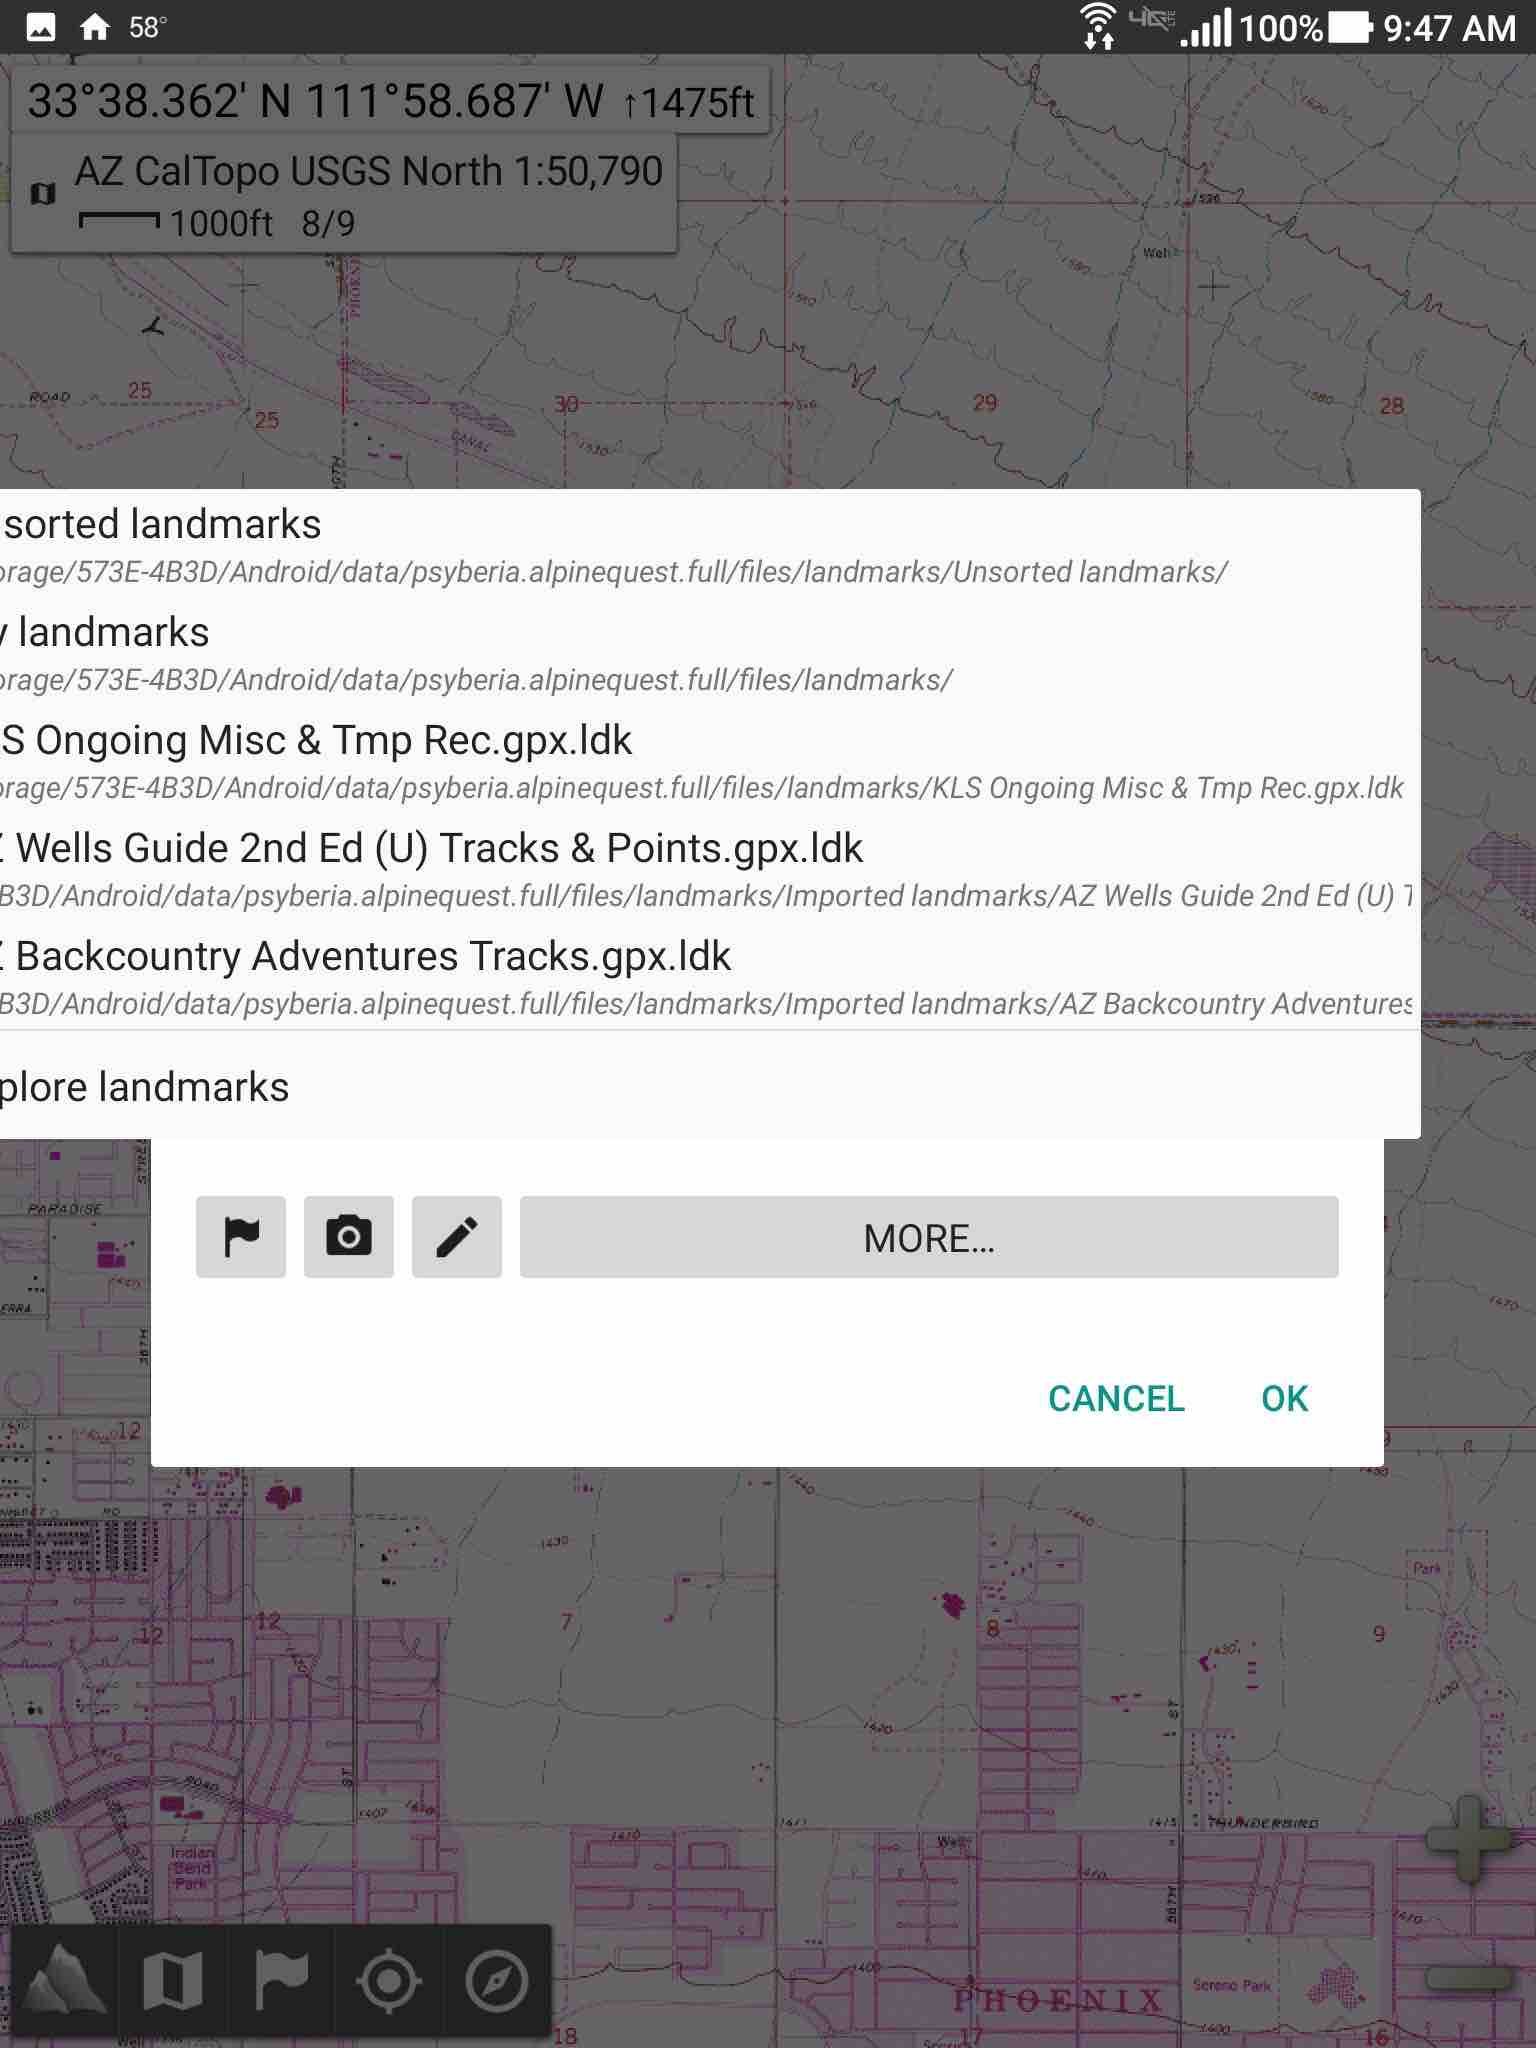Zoom out with the minus icon
Viewport: 1536px width, 2048px height.
point(1467,1978)
